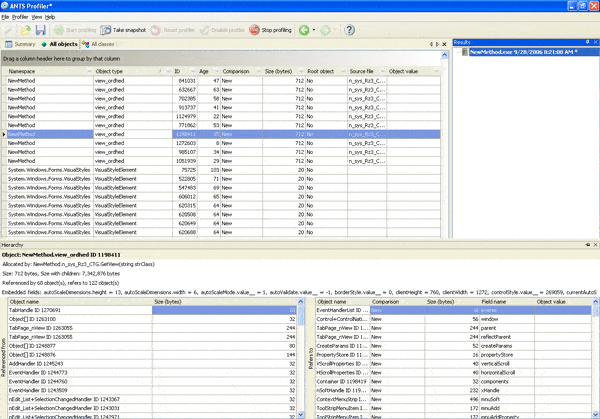Open the Comparison column filter dropdown
Screen dimensions: 600x419
tap(258, 72)
